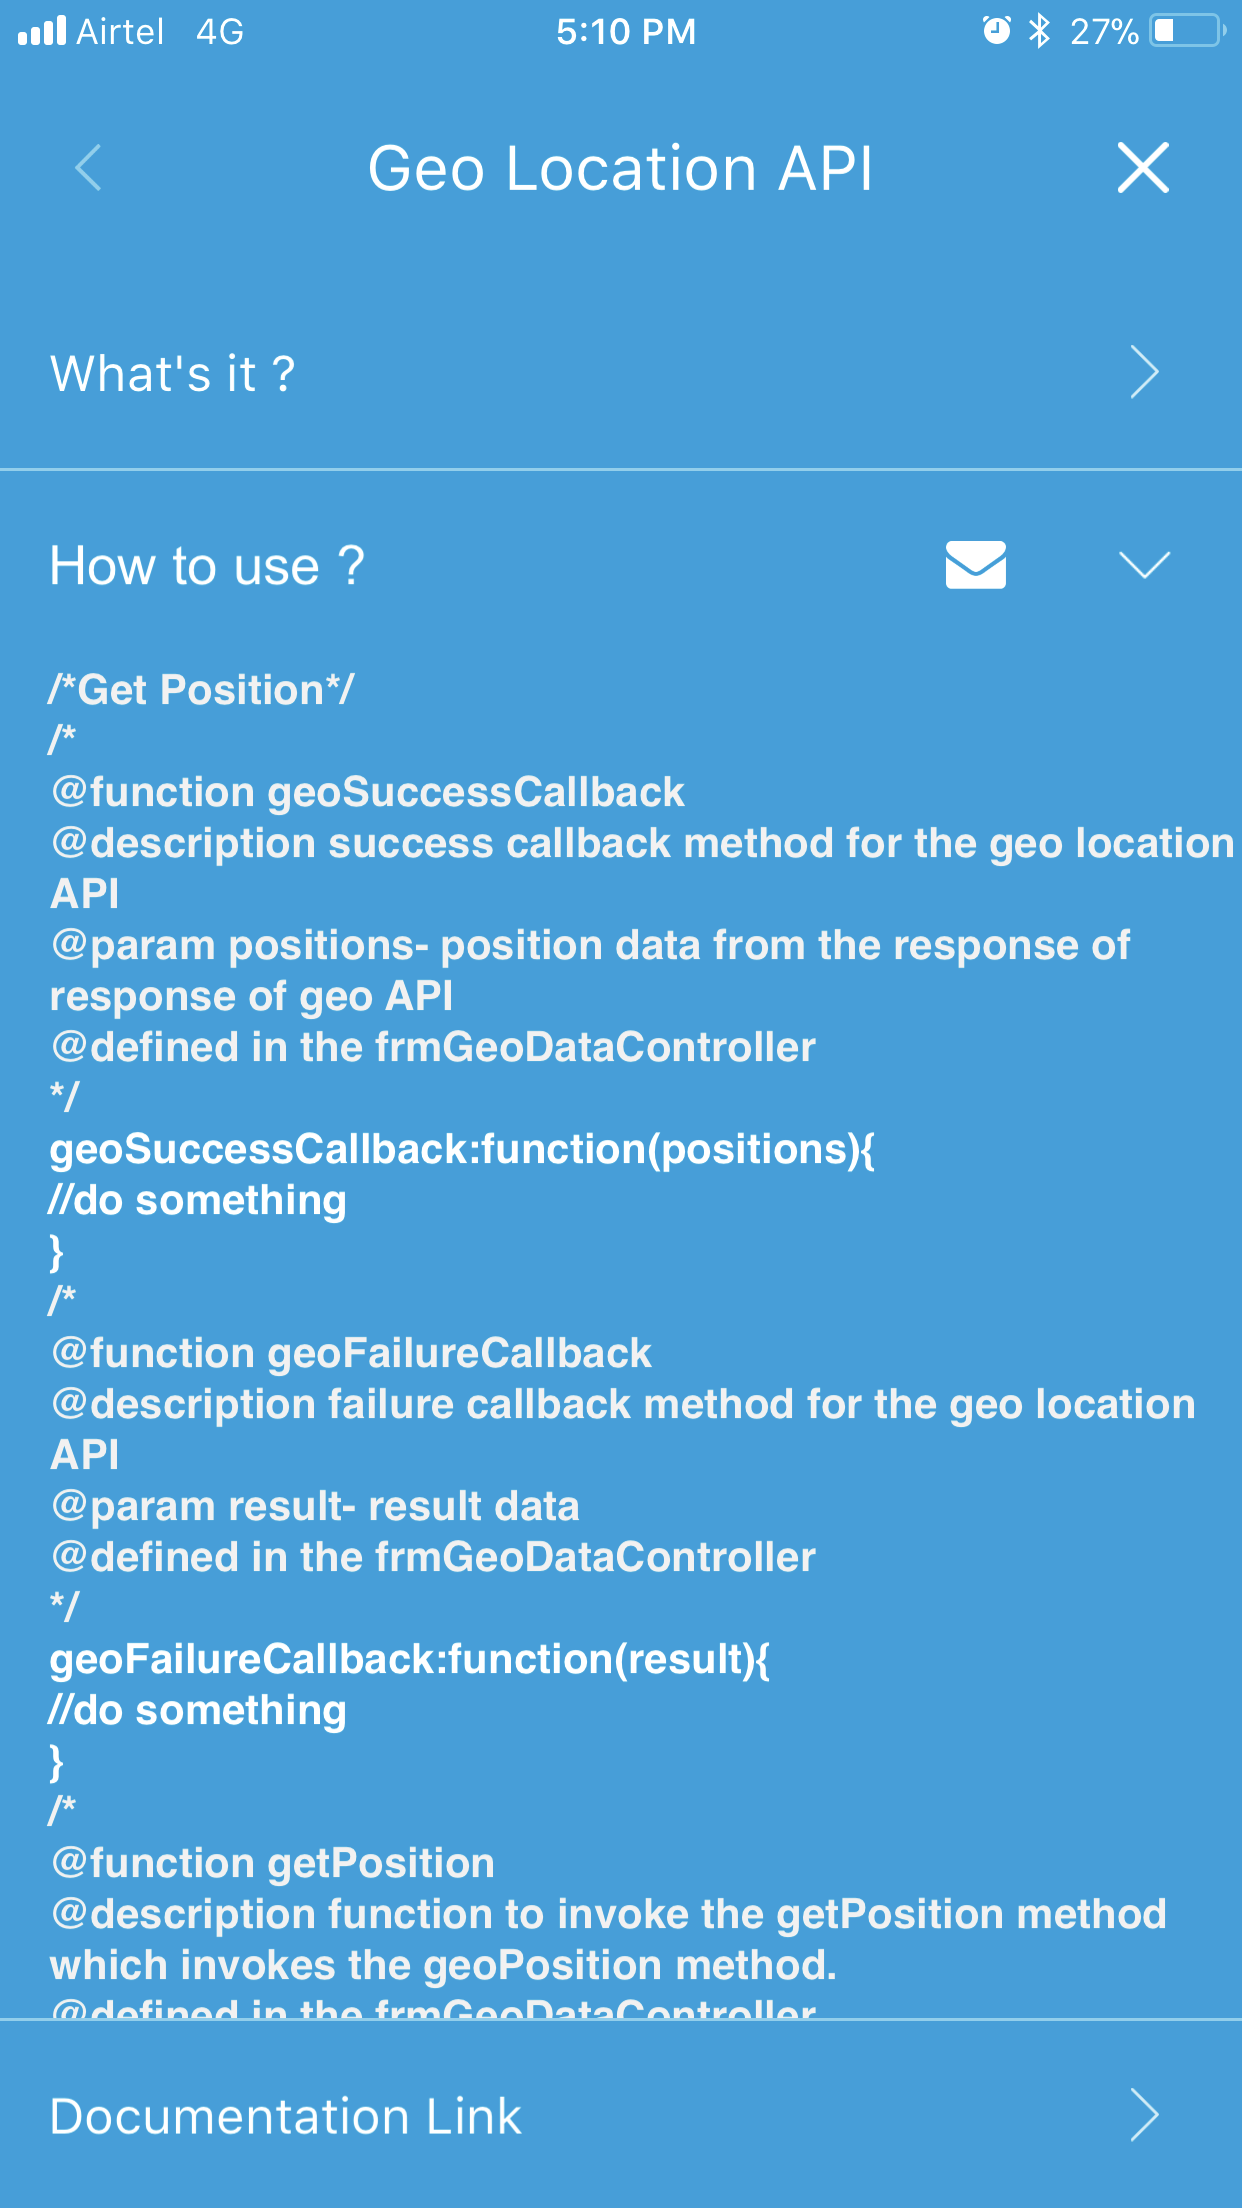Tap the envelope email icon

975,565
